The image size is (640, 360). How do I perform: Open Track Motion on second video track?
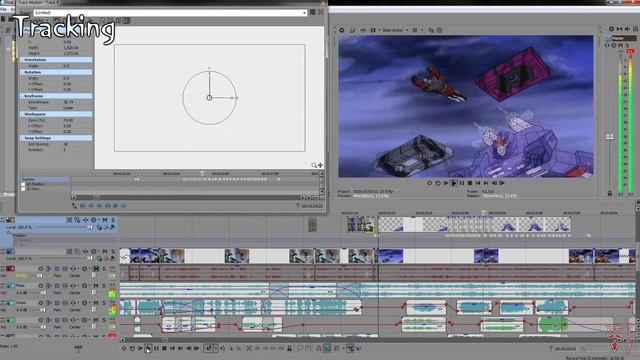(77, 251)
